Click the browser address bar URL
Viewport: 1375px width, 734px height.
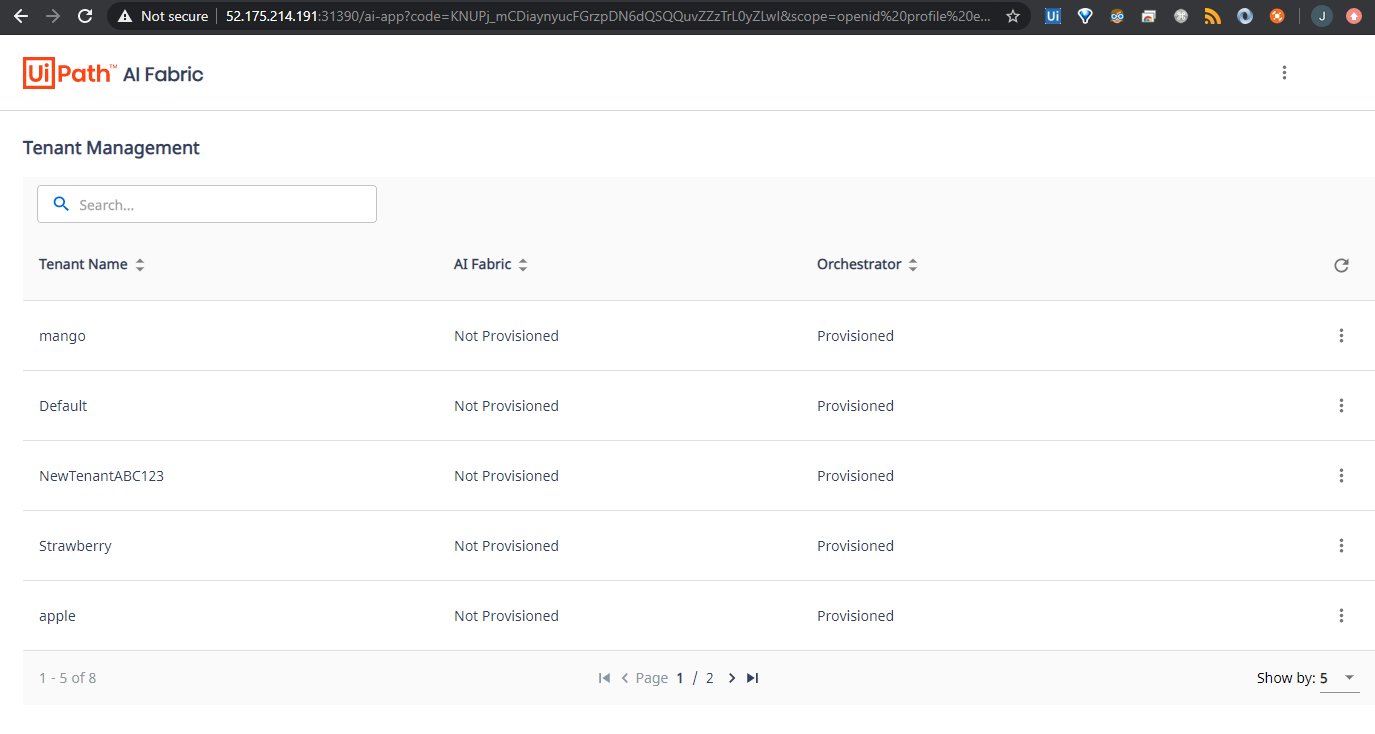point(608,16)
